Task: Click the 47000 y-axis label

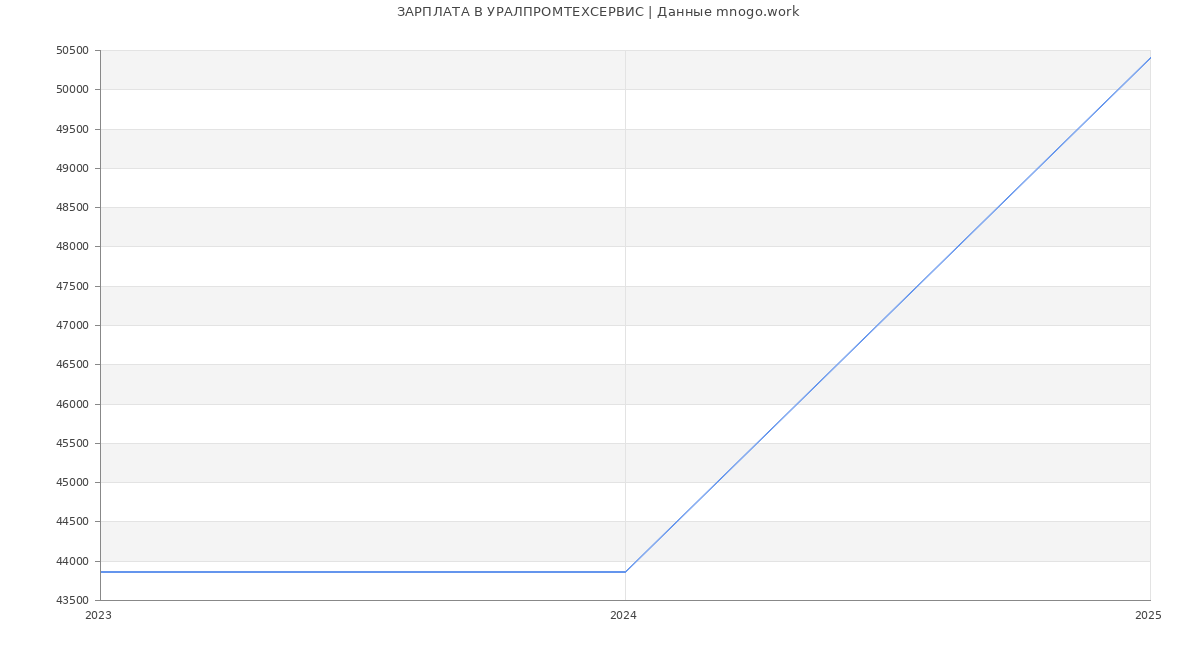Action: point(72,326)
